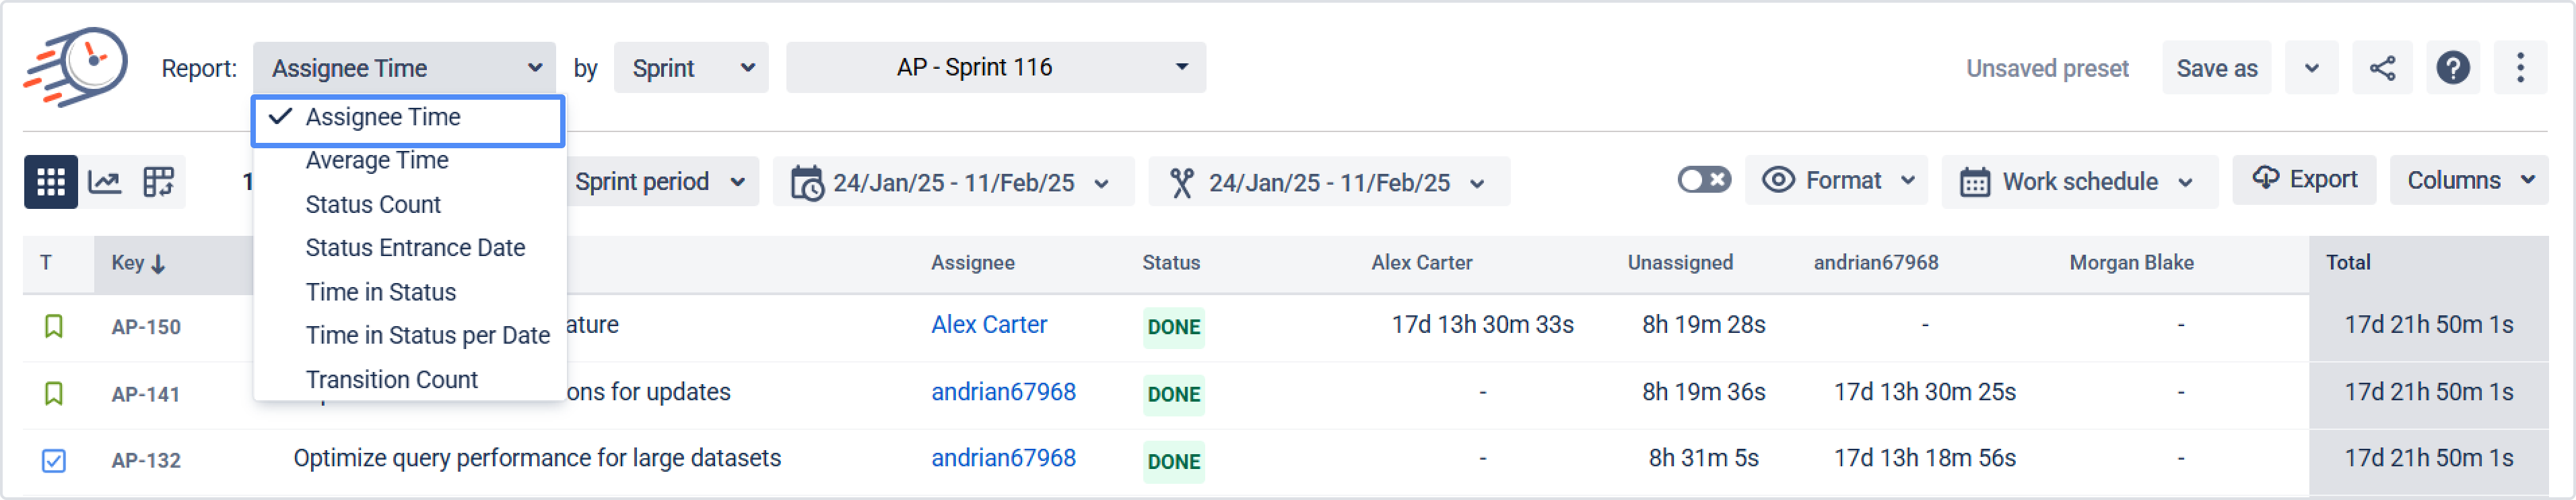Expand the Columns dropdown
This screenshot has width=2576, height=500.
click(x=2468, y=181)
